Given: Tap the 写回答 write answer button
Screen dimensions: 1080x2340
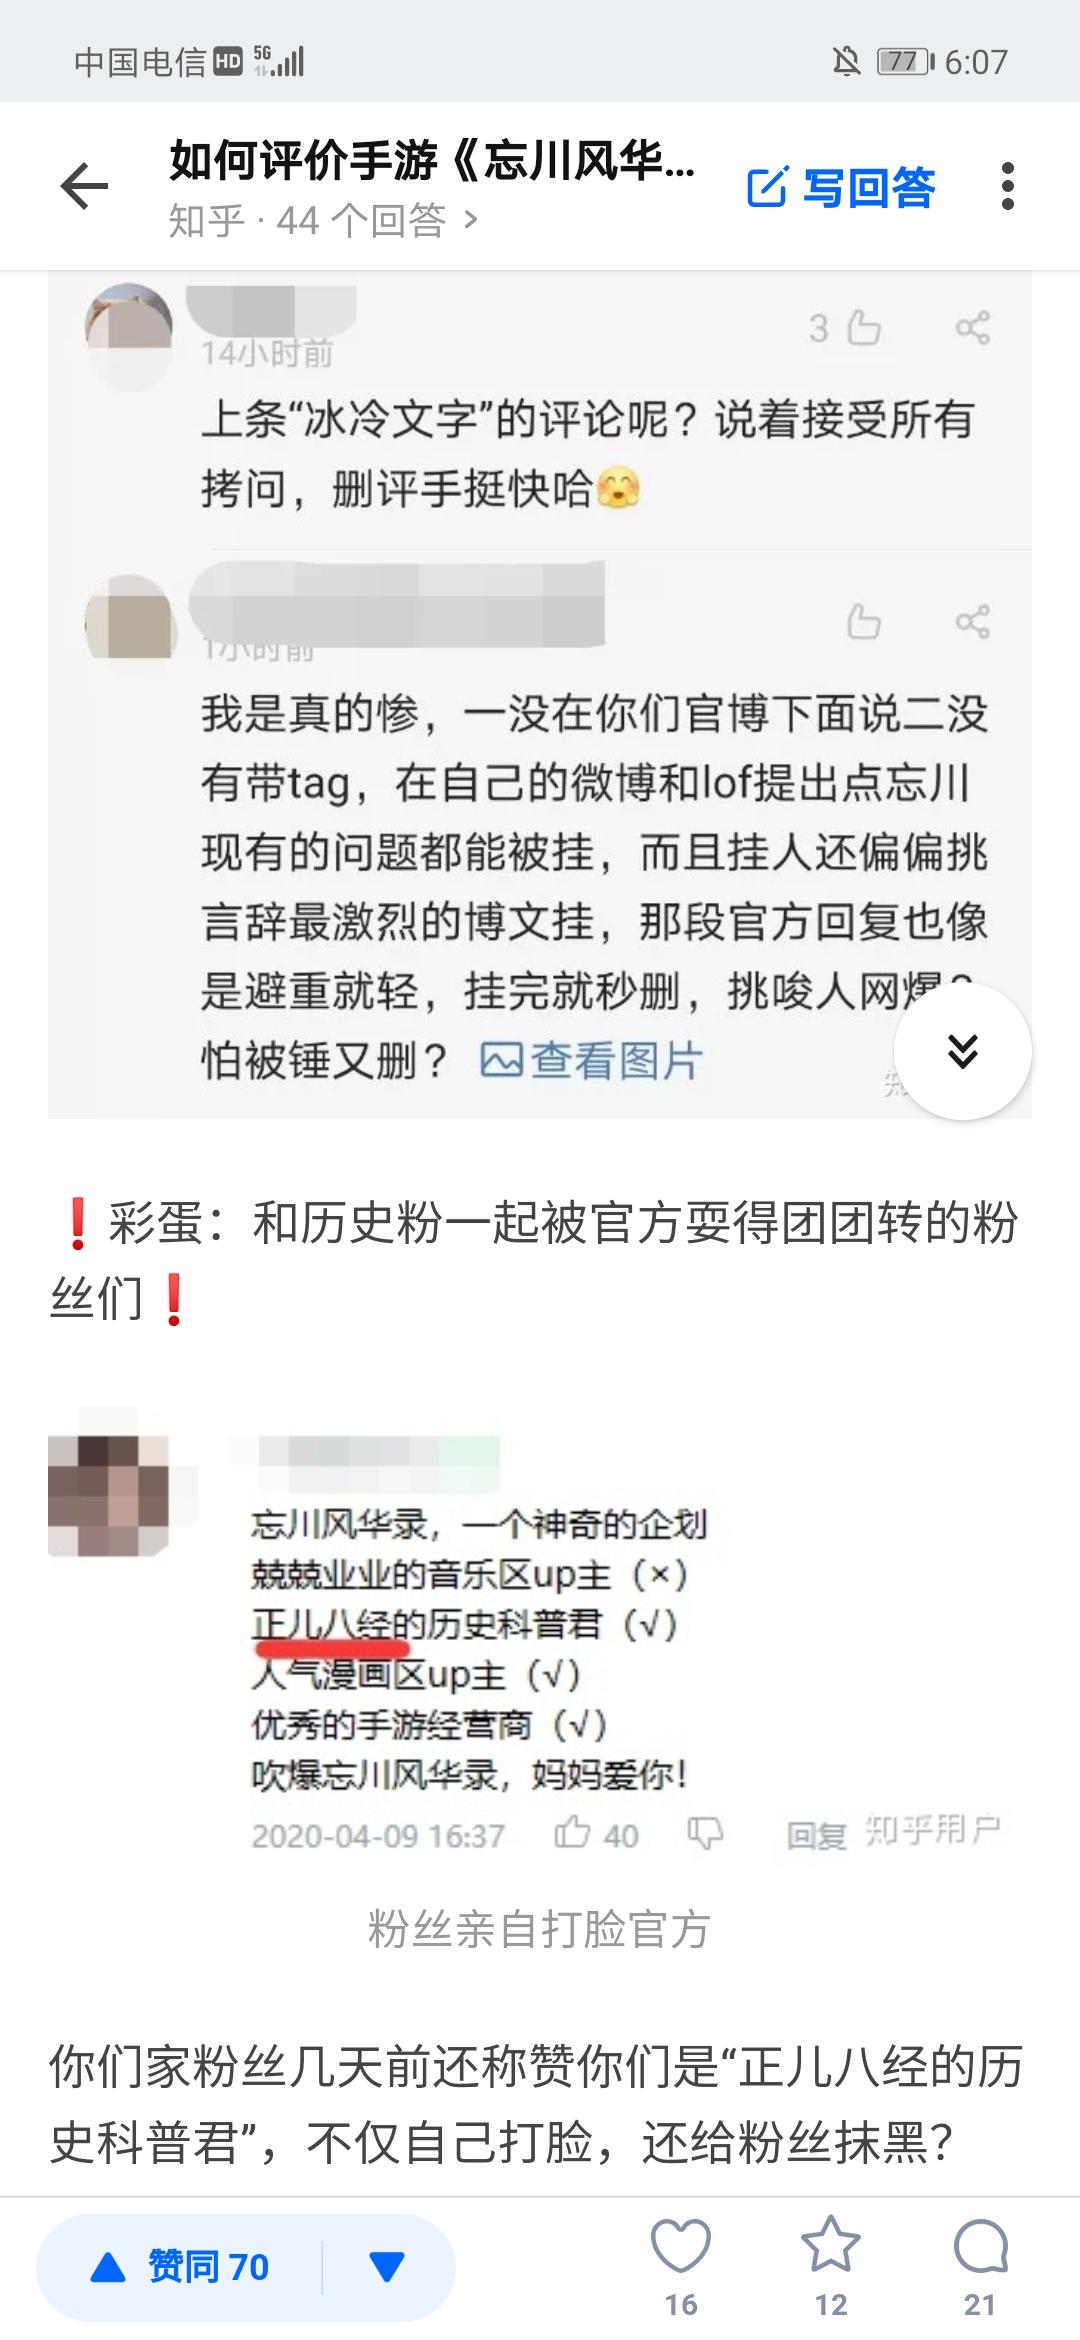Looking at the screenshot, I should (841, 187).
